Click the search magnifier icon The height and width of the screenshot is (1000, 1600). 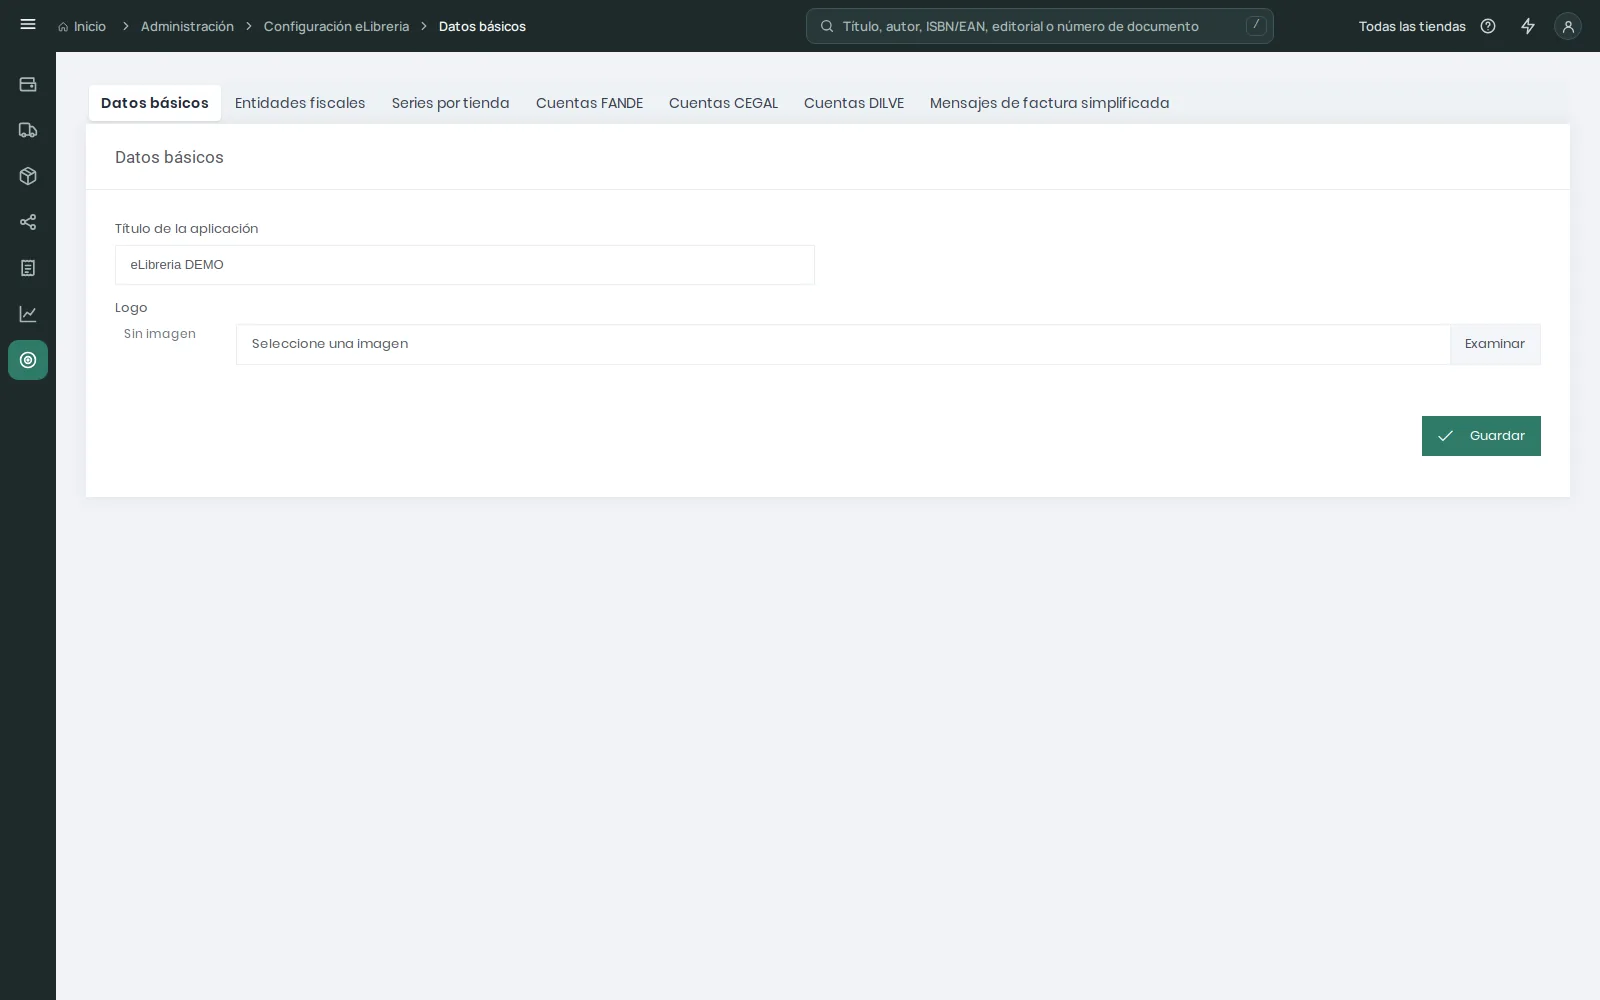coord(827,26)
